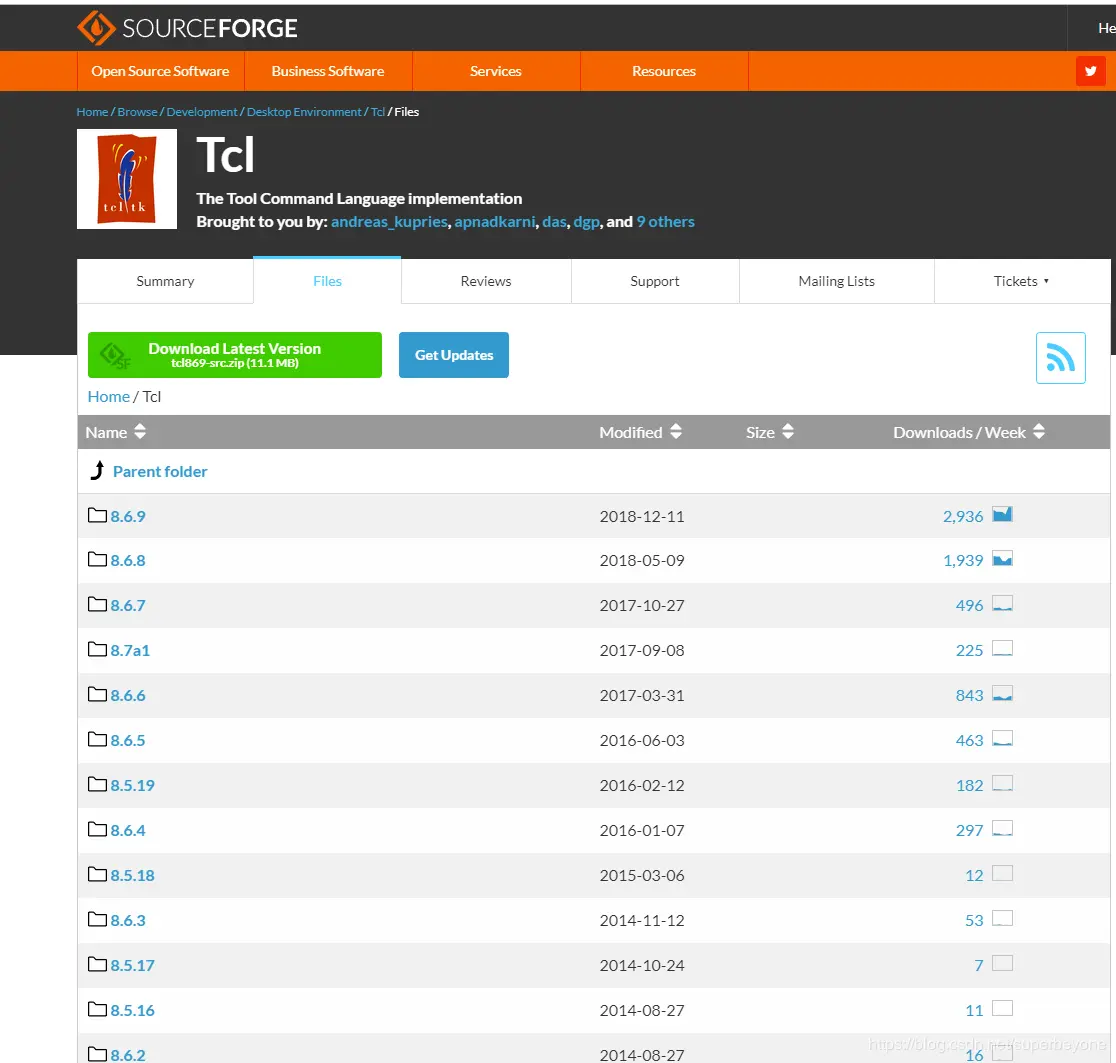Open the 9 others contributors link
Image resolution: width=1116 pixels, height=1063 pixels.
point(665,221)
